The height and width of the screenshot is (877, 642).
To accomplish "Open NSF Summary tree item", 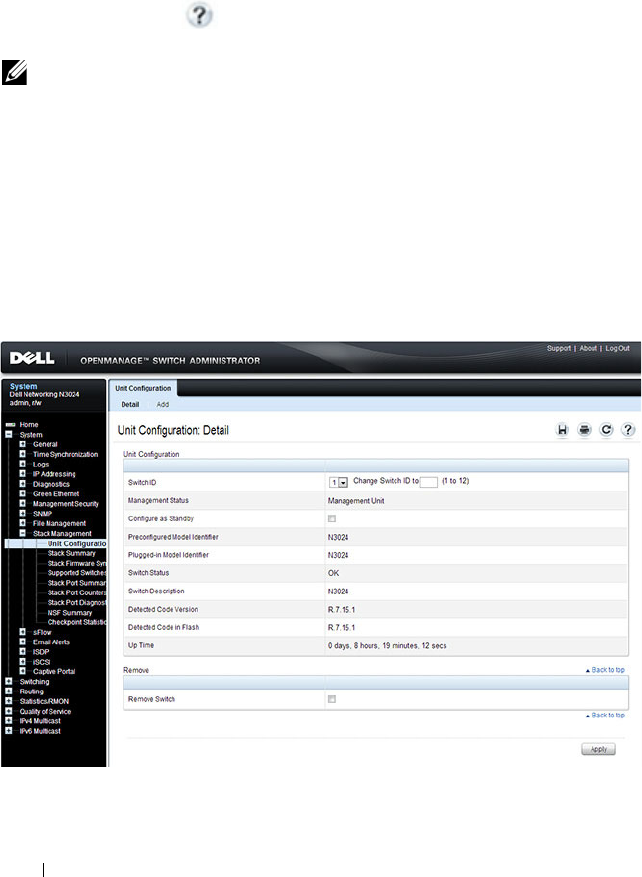I will [x=70, y=612].
